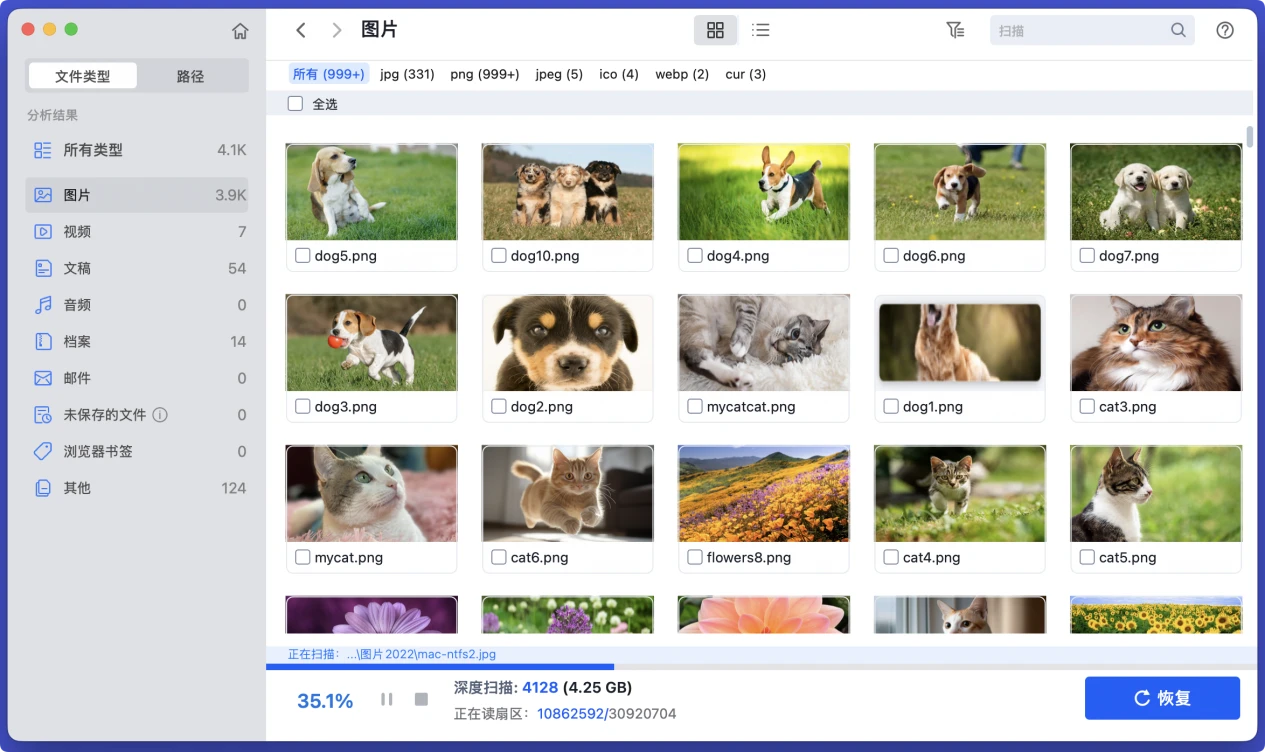Switch to grid view layout
The height and width of the screenshot is (752, 1265).
point(715,30)
